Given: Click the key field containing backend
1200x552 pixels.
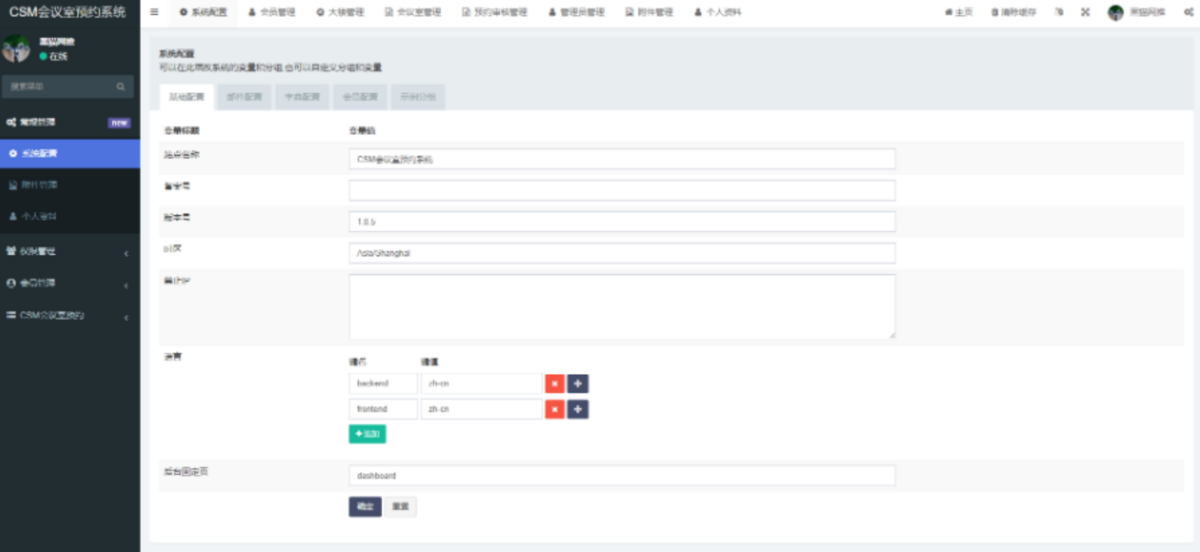Looking at the screenshot, I should point(383,383).
